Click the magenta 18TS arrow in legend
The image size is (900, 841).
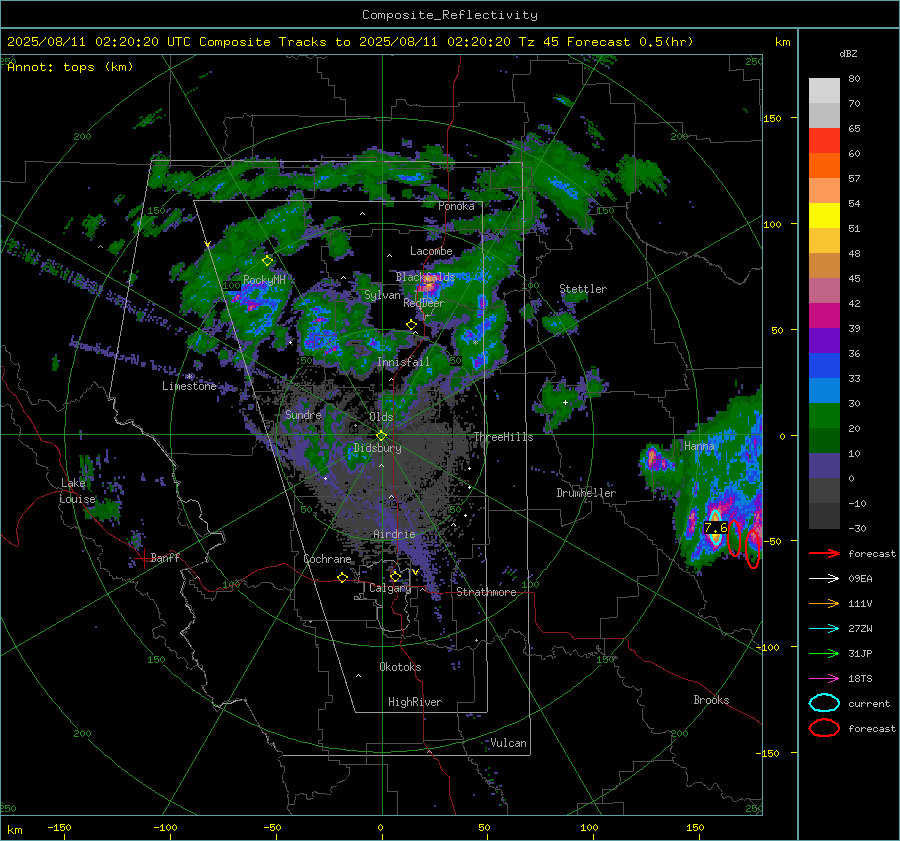click(824, 679)
